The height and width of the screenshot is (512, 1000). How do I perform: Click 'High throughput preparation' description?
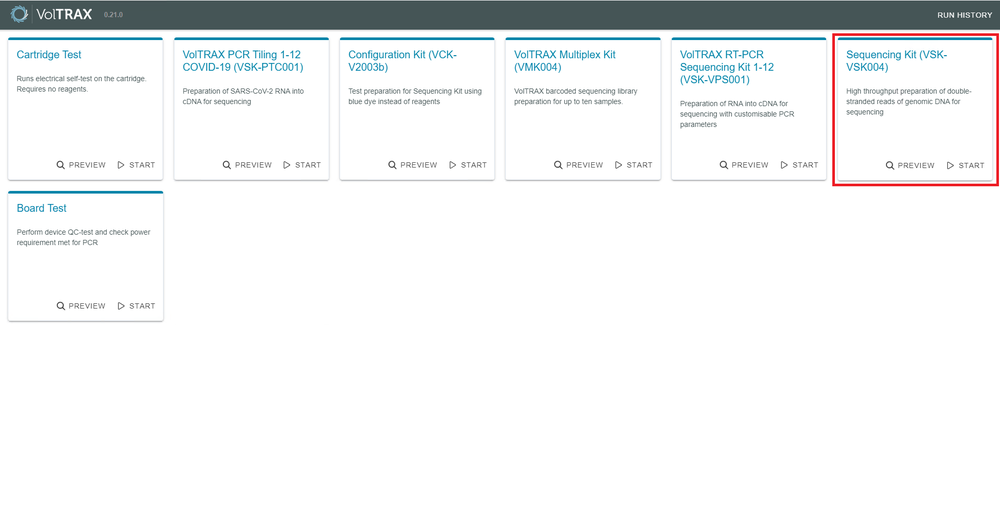coord(909,102)
